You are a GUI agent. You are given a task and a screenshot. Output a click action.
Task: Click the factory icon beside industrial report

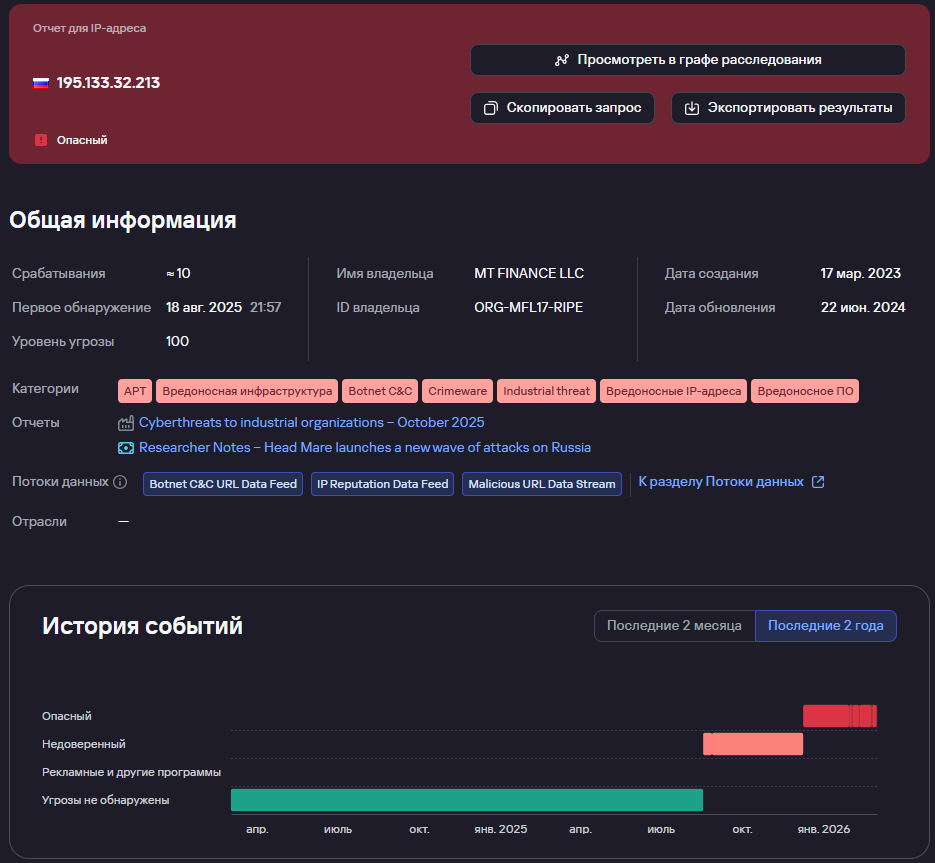[126, 423]
